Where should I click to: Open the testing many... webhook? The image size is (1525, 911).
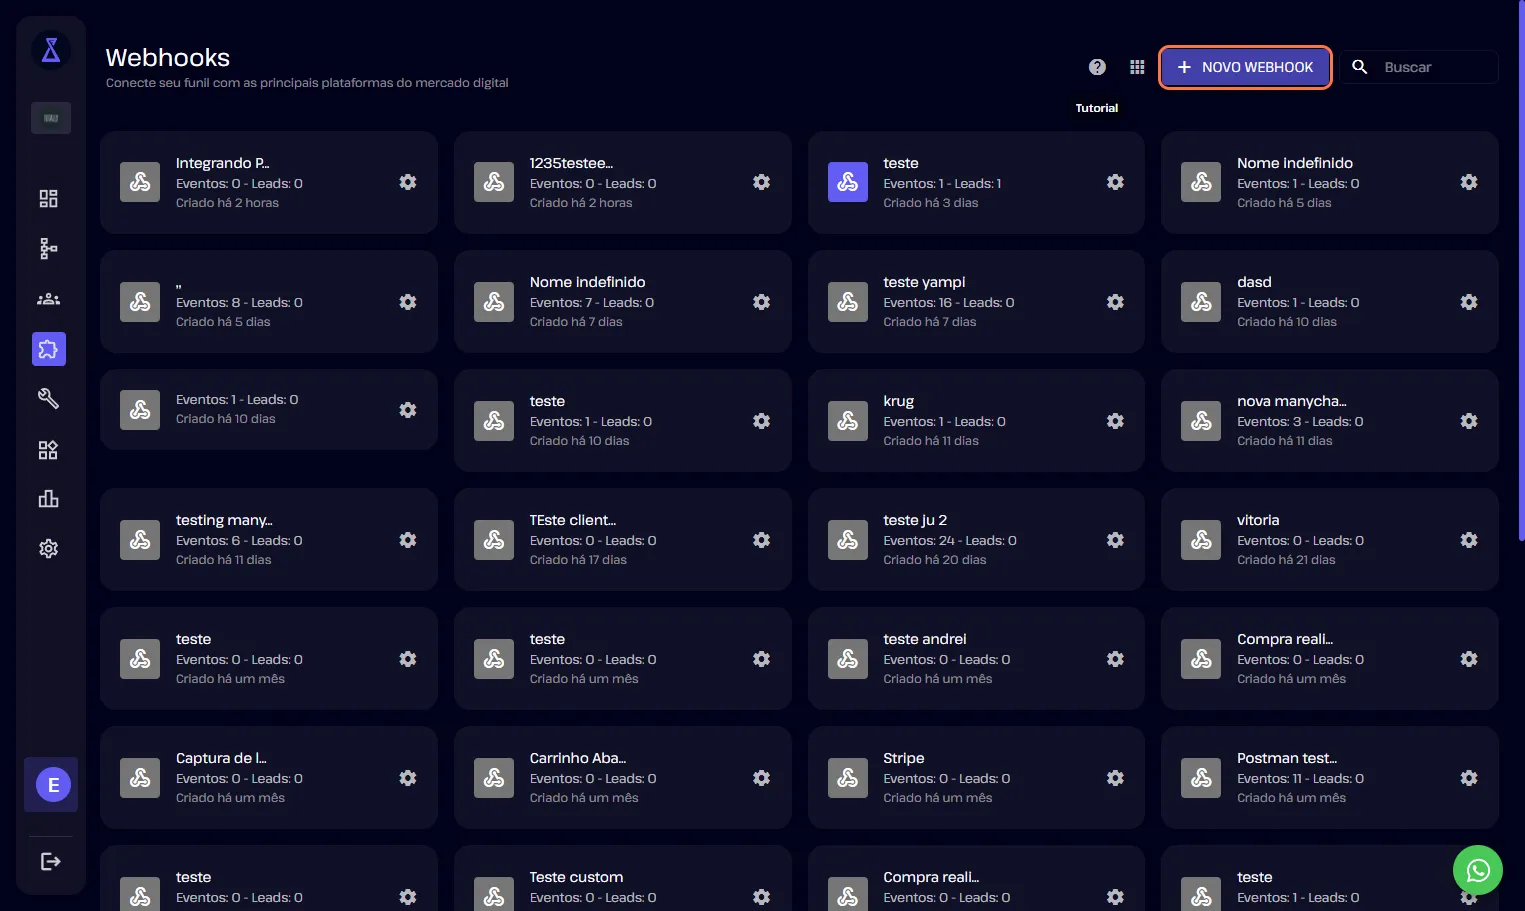pos(269,540)
